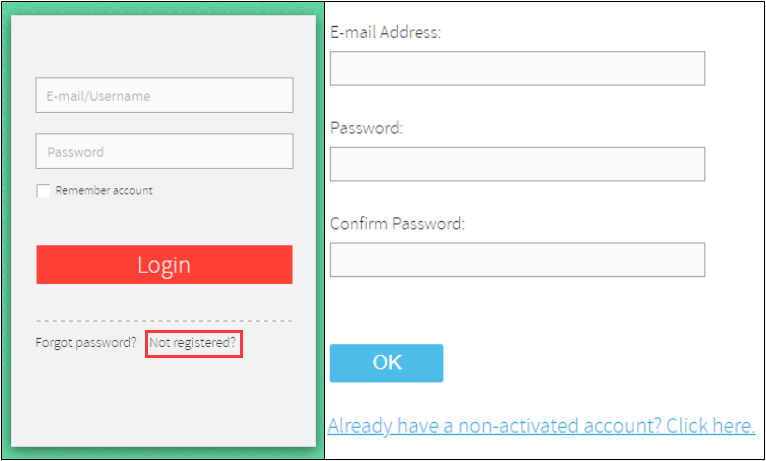Viewport: 766px width, 461px height.
Task: Enable the Remember account checkbox
Action: pyautogui.click(x=43, y=191)
